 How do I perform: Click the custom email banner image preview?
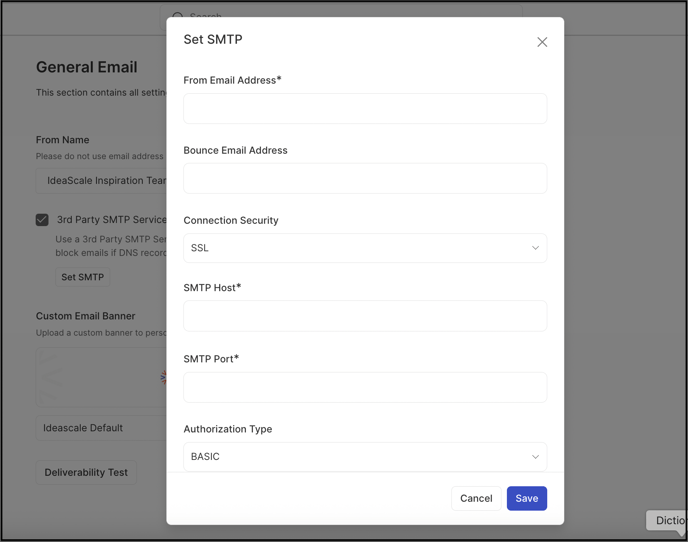point(101,377)
